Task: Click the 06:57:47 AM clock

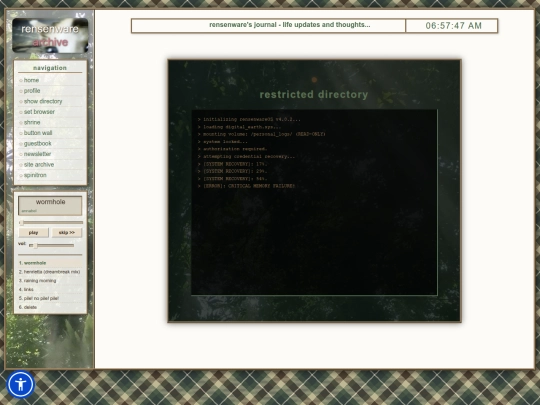Action: [453, 25]
